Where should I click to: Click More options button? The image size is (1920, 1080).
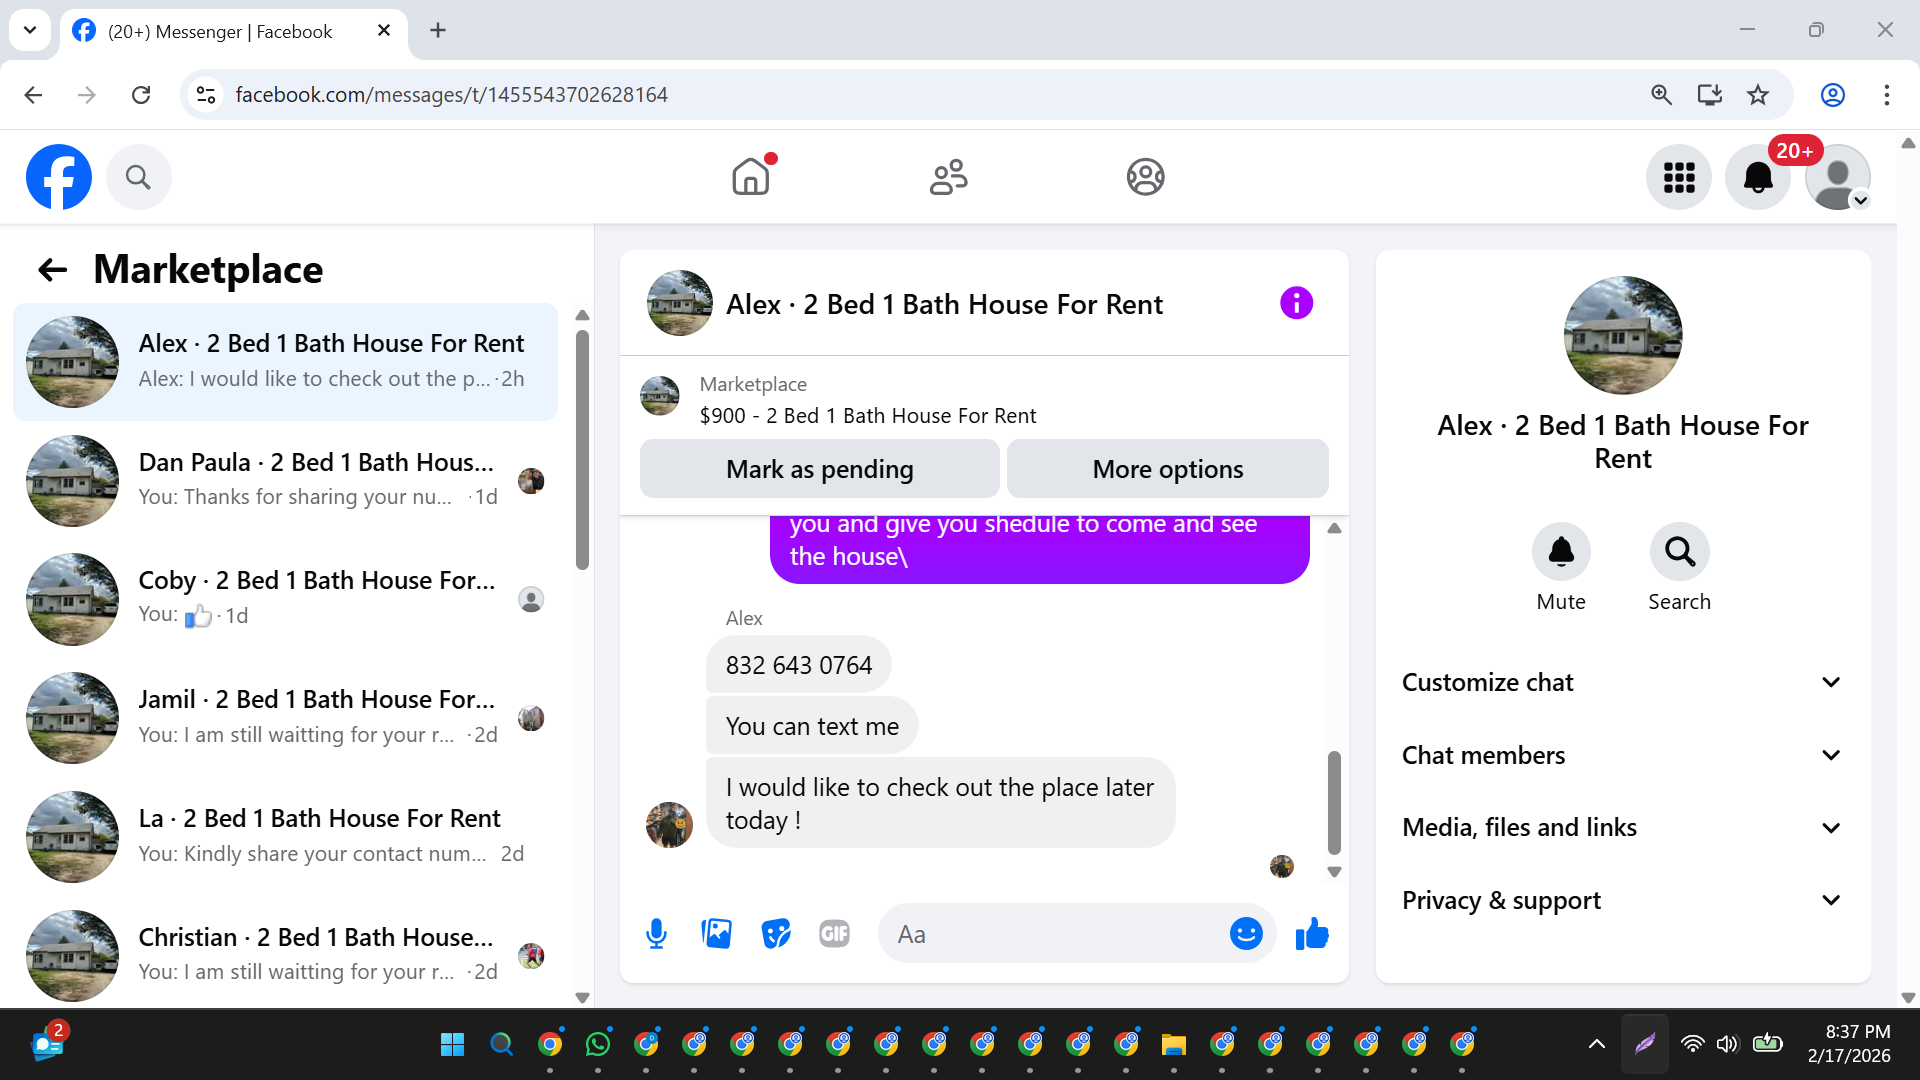(1167, 469)
